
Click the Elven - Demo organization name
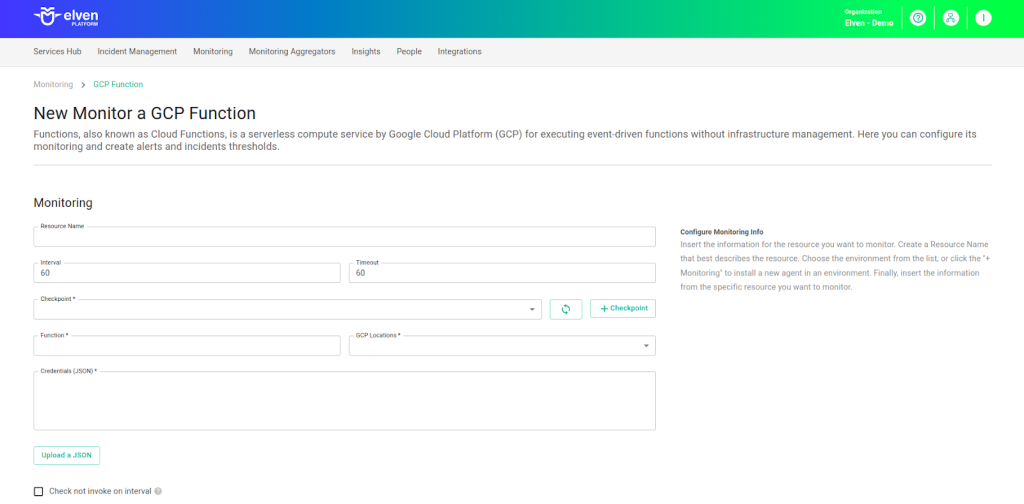869,23
